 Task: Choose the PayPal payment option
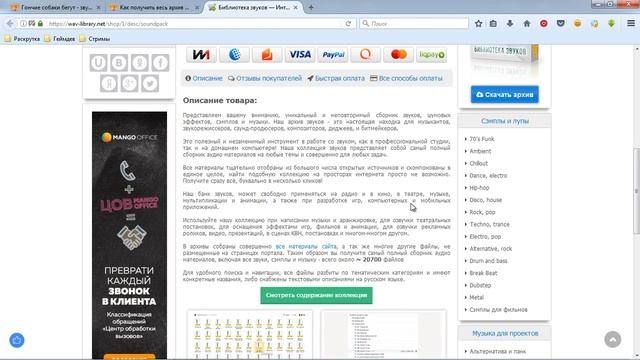[x=333, y=54]
